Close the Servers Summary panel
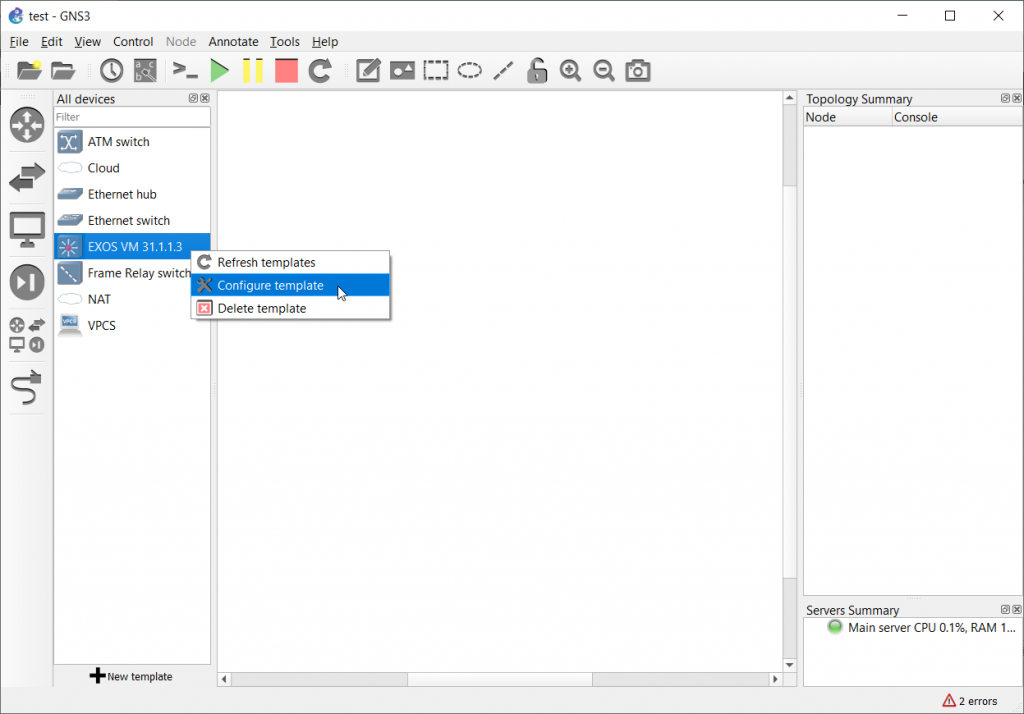This screenshot has width=1024, height=714. 1017,609
